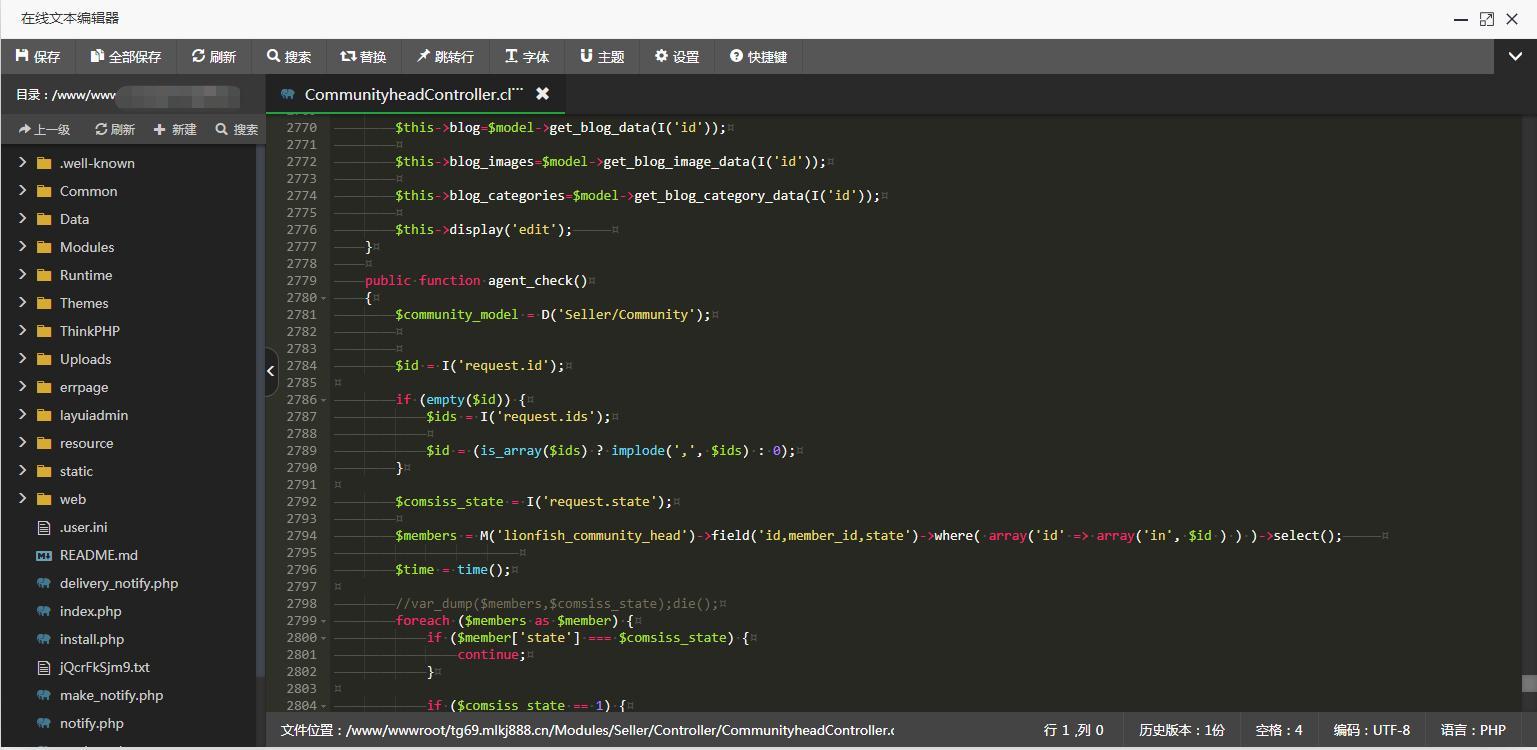This screenshot has height=750, width=1537.
Task: Collapse the file sidebar panel arrow
Action: [x=270, y=371]
